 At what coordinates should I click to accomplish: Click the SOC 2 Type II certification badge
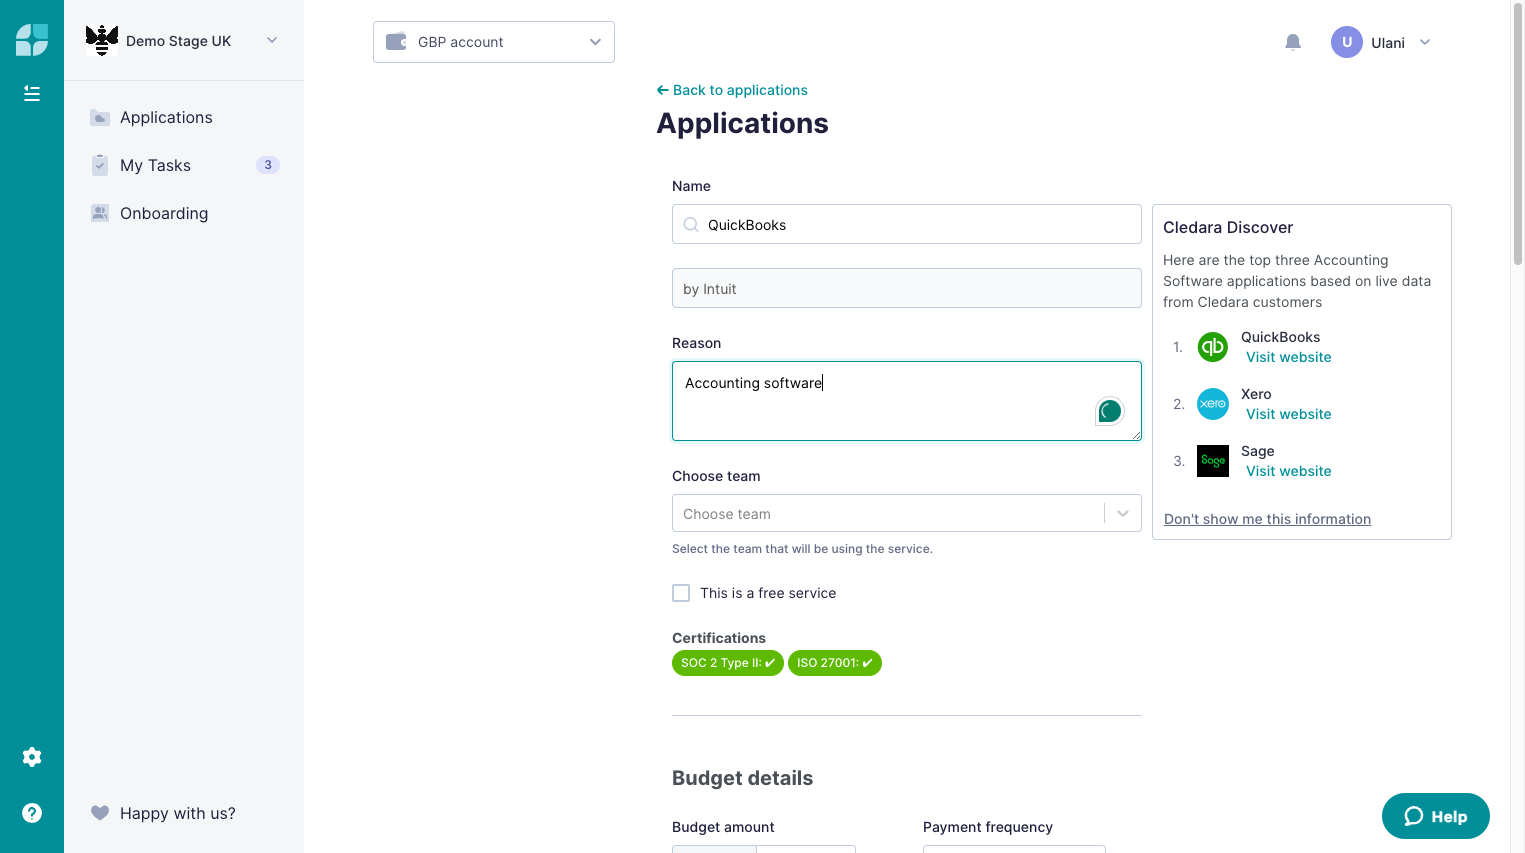pos(728,663)
